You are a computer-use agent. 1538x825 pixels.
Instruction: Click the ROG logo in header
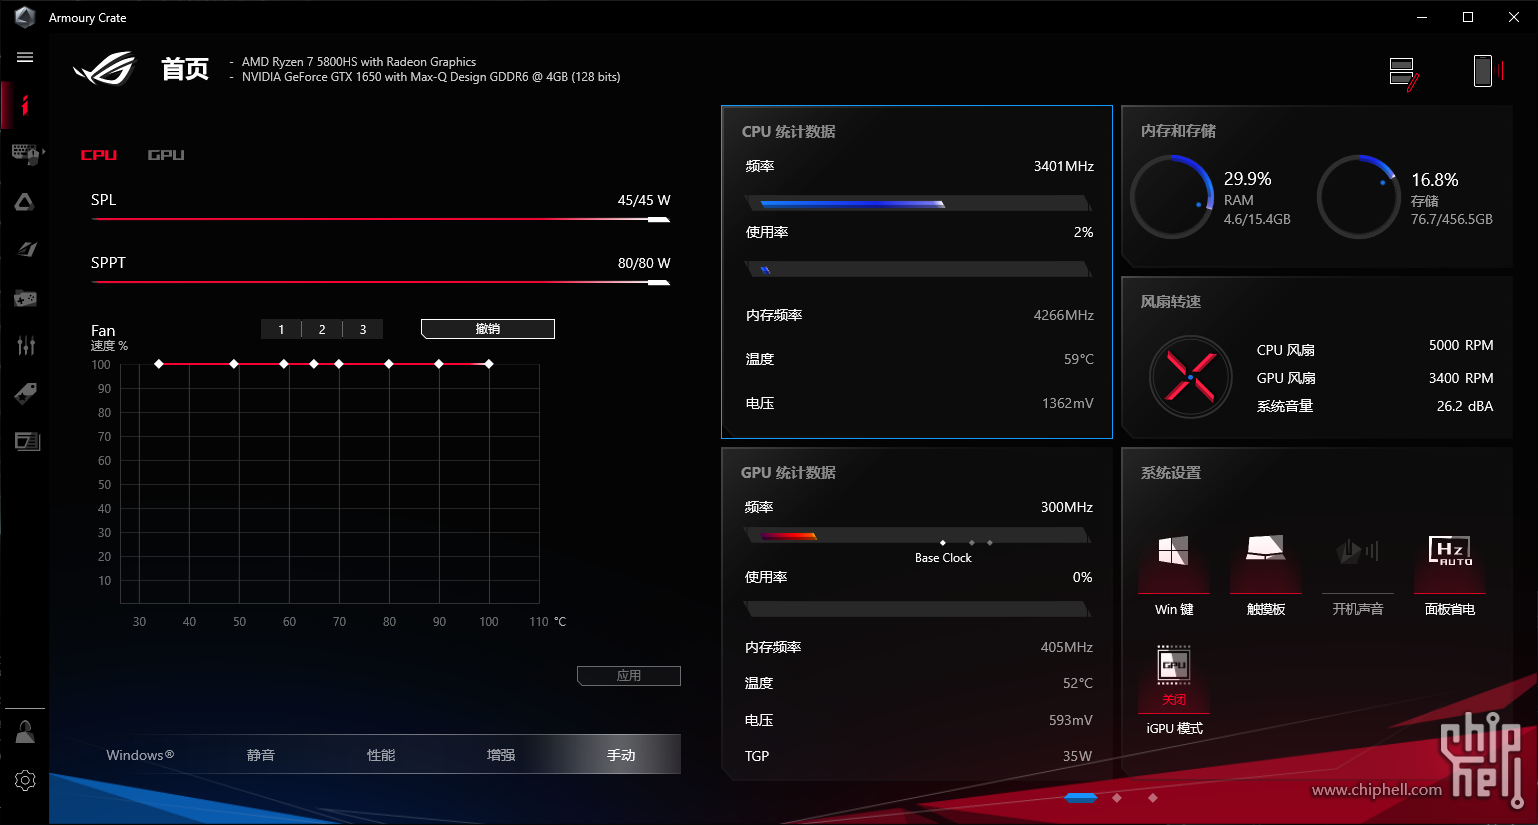[x=104, y=68]
